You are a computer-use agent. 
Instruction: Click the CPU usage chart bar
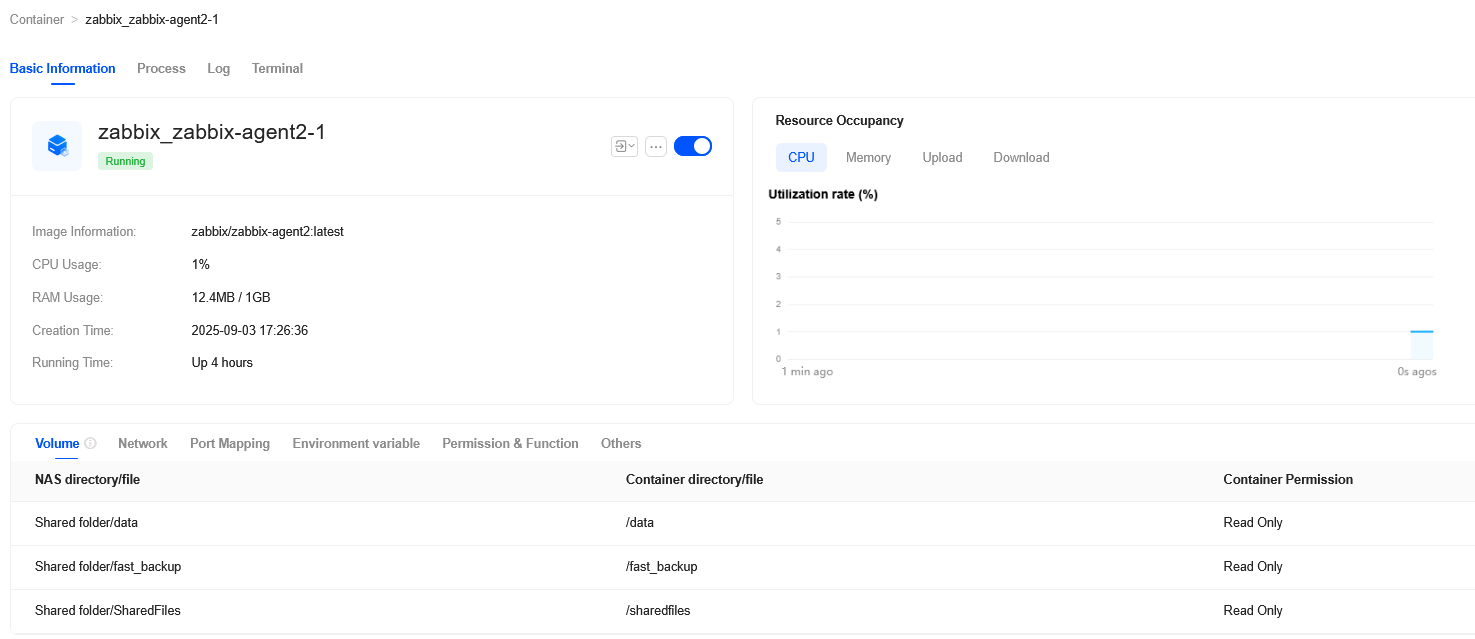pyautogui.click(x=1422, y=344)
